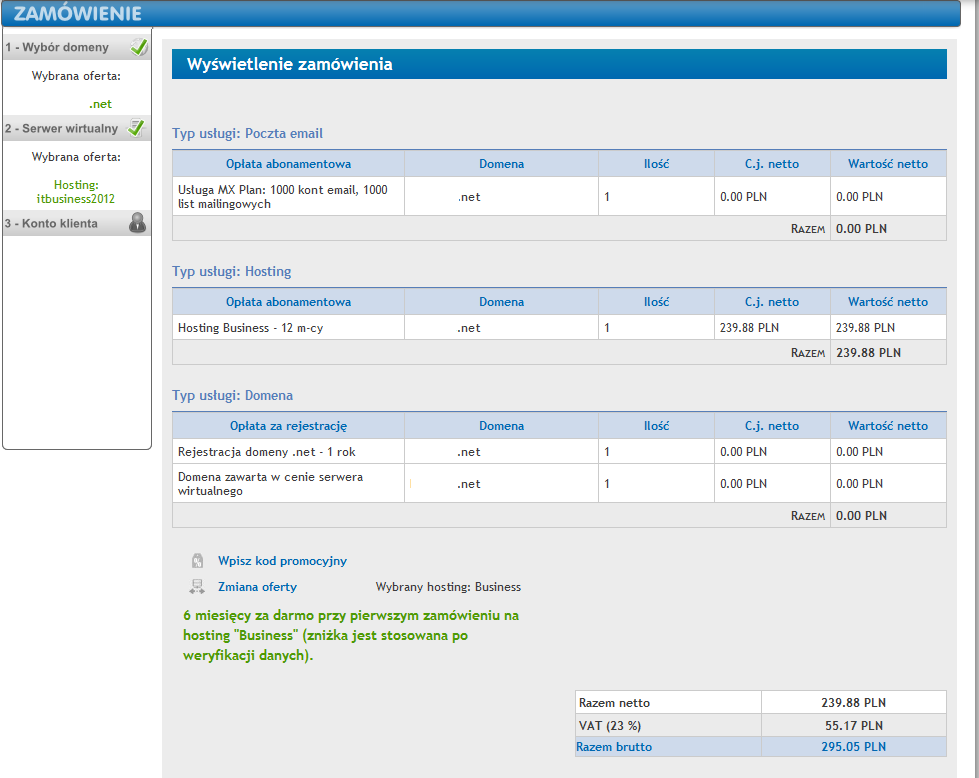Image resolution: width=979 pixels, height=778 pixels.
Task: Click the 6 miesięcy za darmo promotion text
Action: coord(351,635)
